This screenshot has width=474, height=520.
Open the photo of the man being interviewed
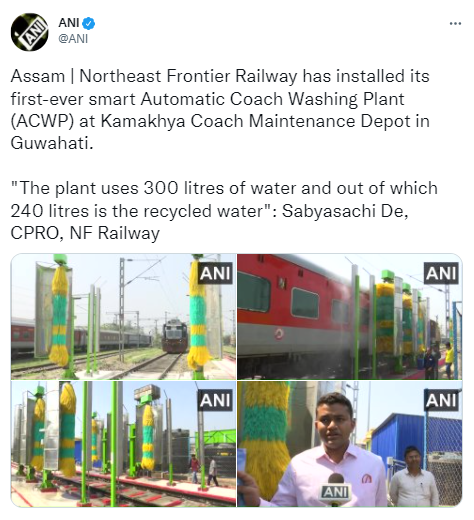[350, 444]
